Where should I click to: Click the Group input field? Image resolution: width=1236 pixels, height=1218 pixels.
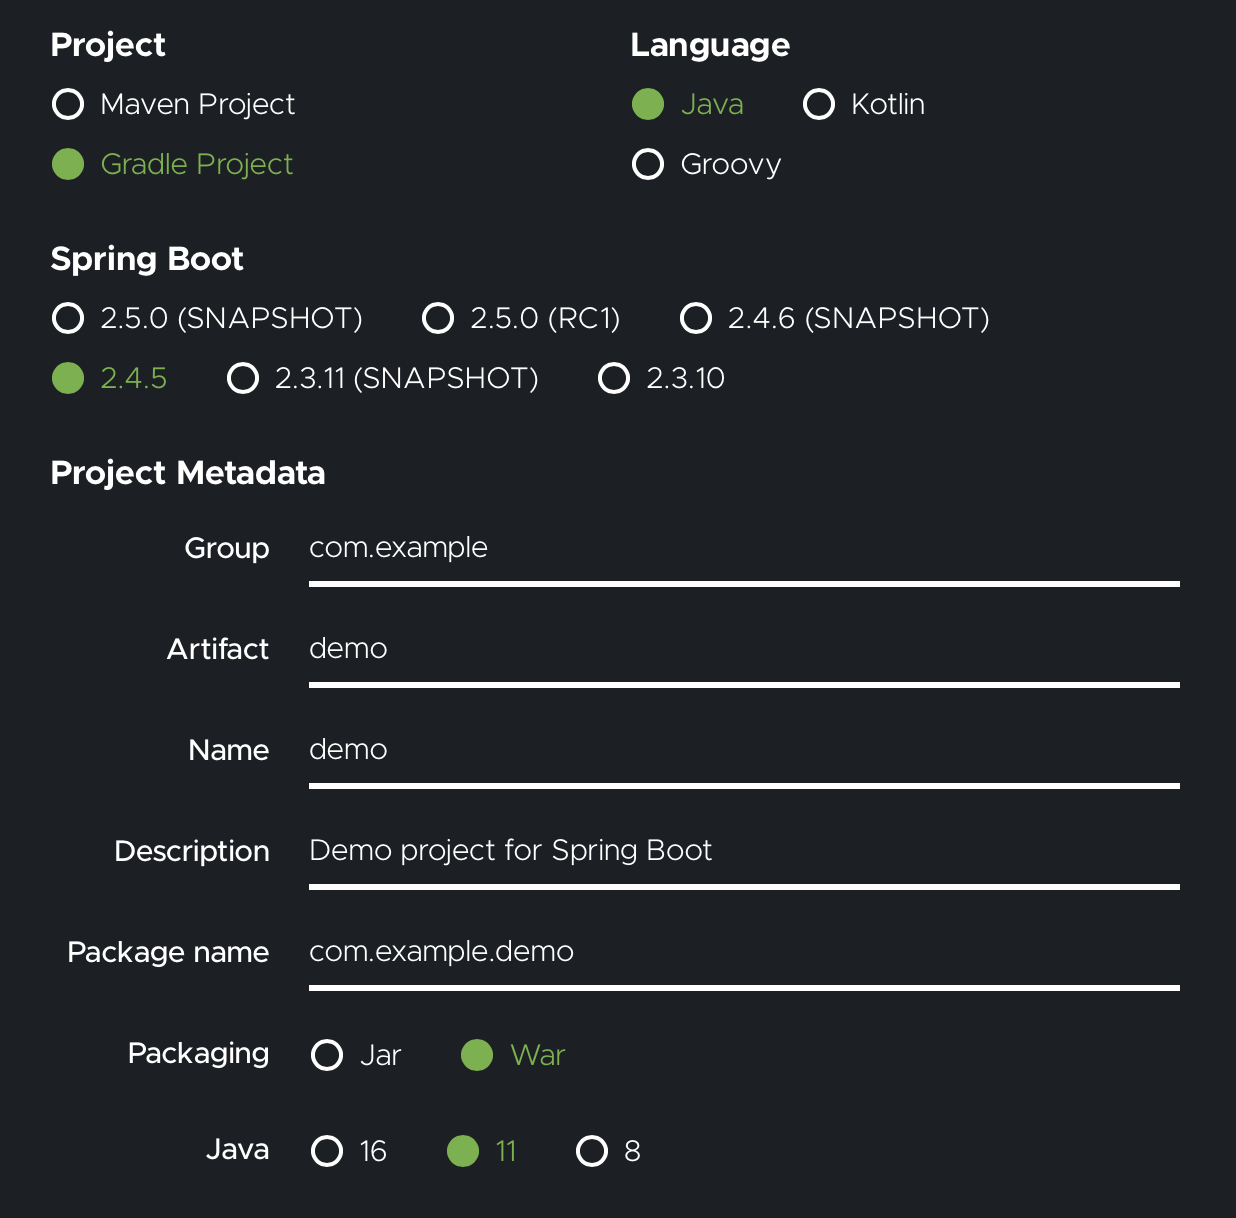744,548
